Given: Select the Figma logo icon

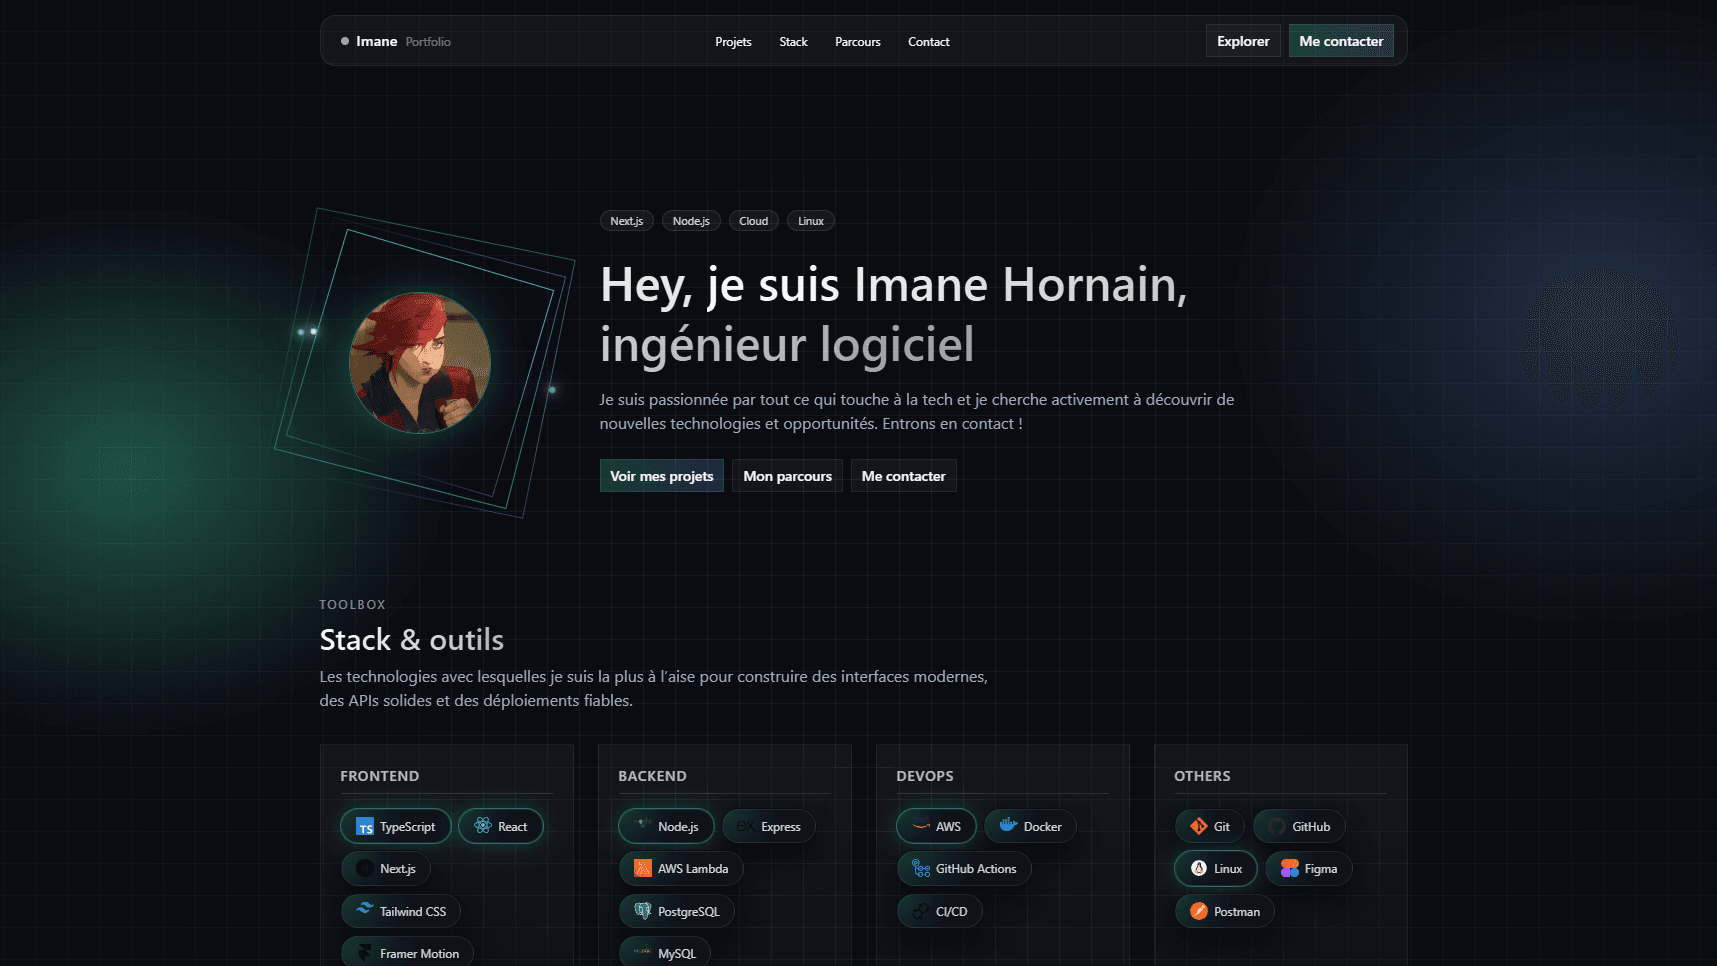Looking at the screenshot, I should point(1289,869).
